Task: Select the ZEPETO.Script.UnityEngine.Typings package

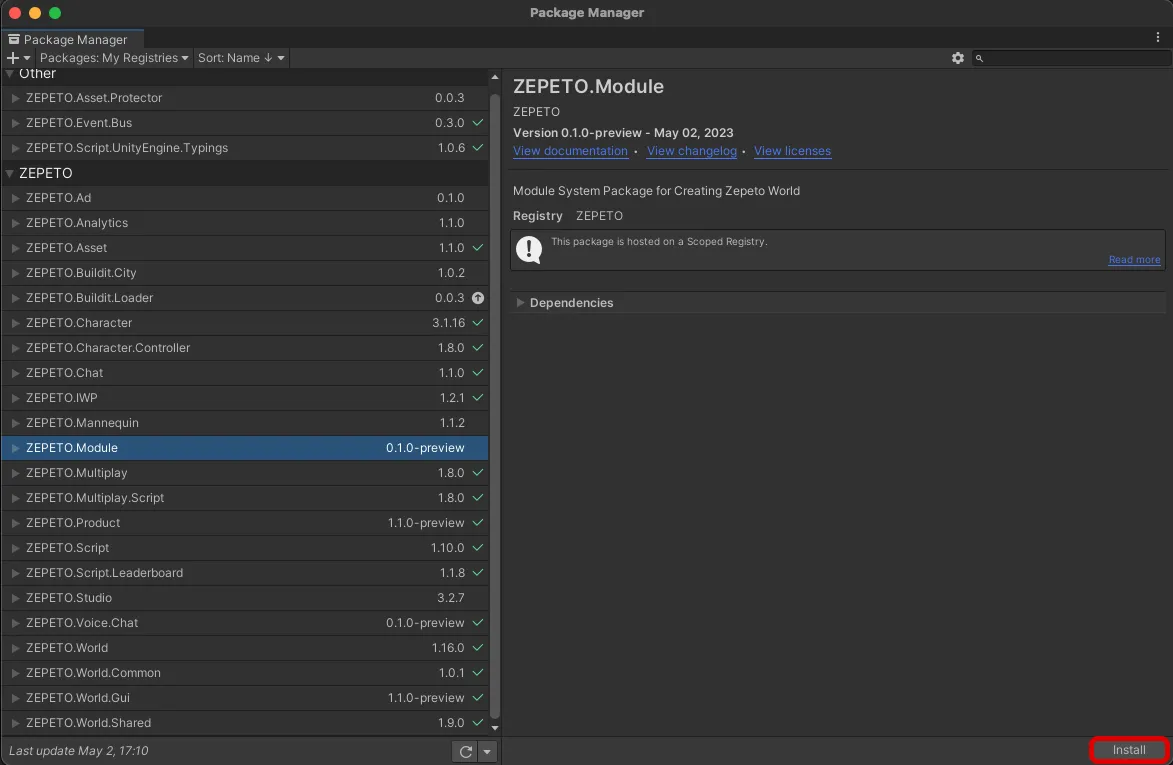Action: point(245,148)
